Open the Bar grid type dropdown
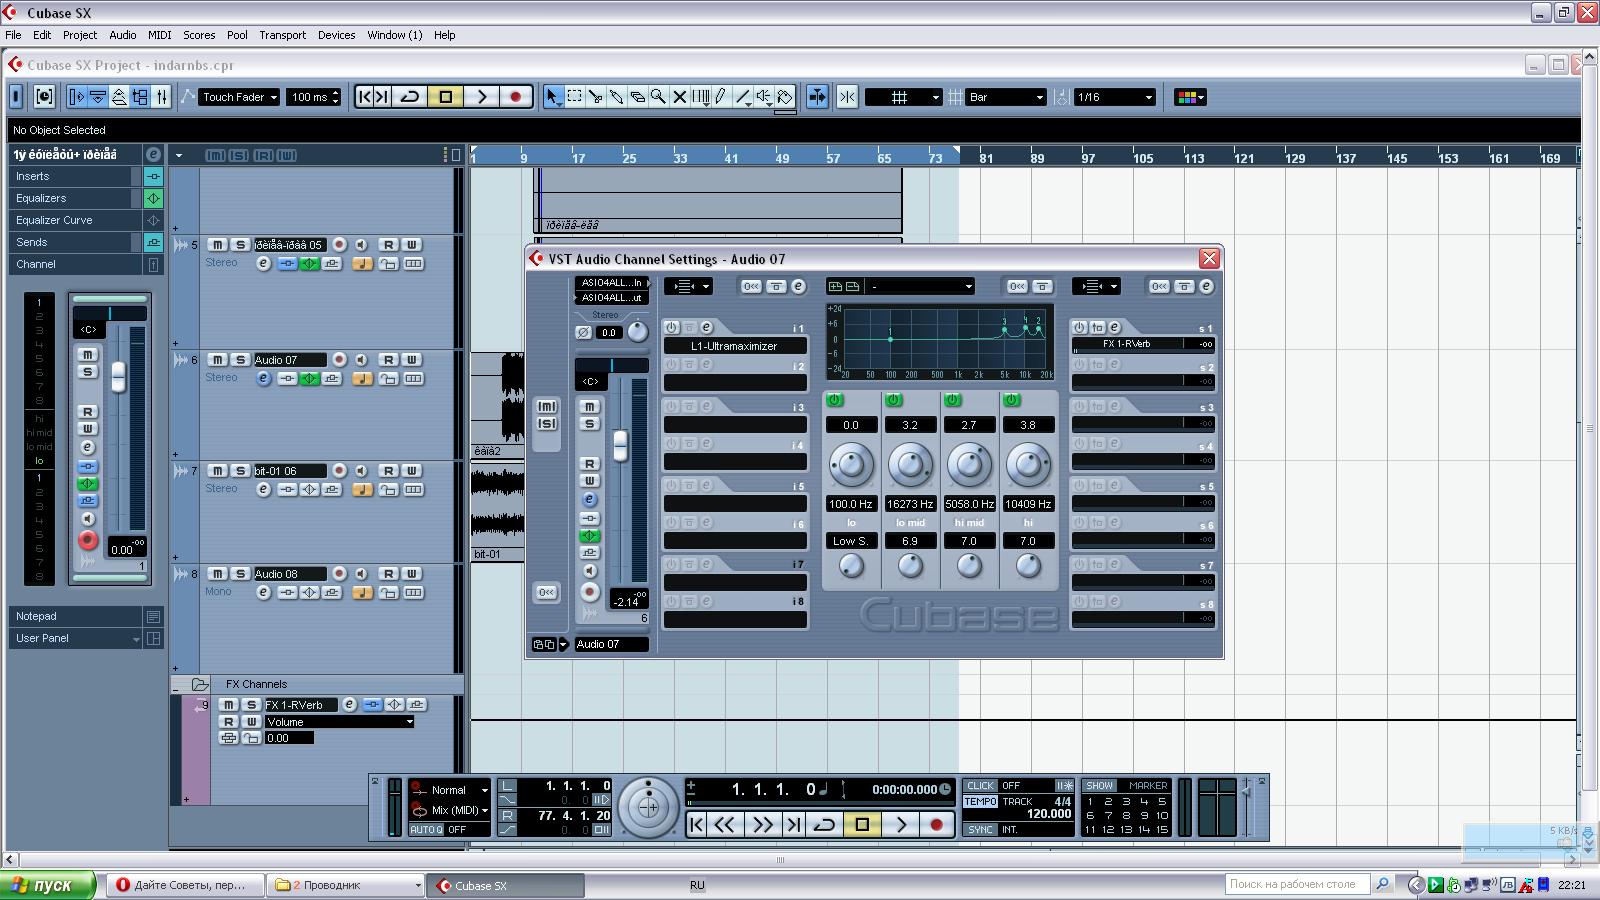The width and height of the screenshot is (1600, 900). coord(1006,97)
